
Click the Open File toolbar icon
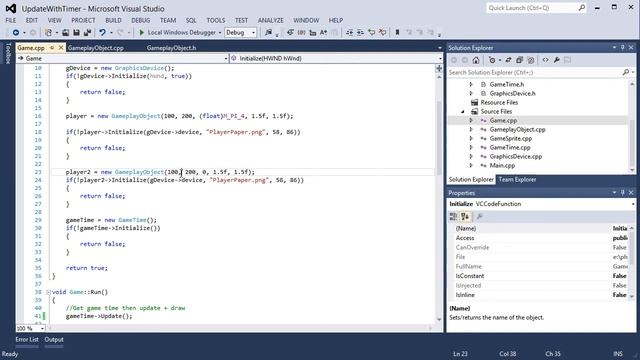(65, 33)
